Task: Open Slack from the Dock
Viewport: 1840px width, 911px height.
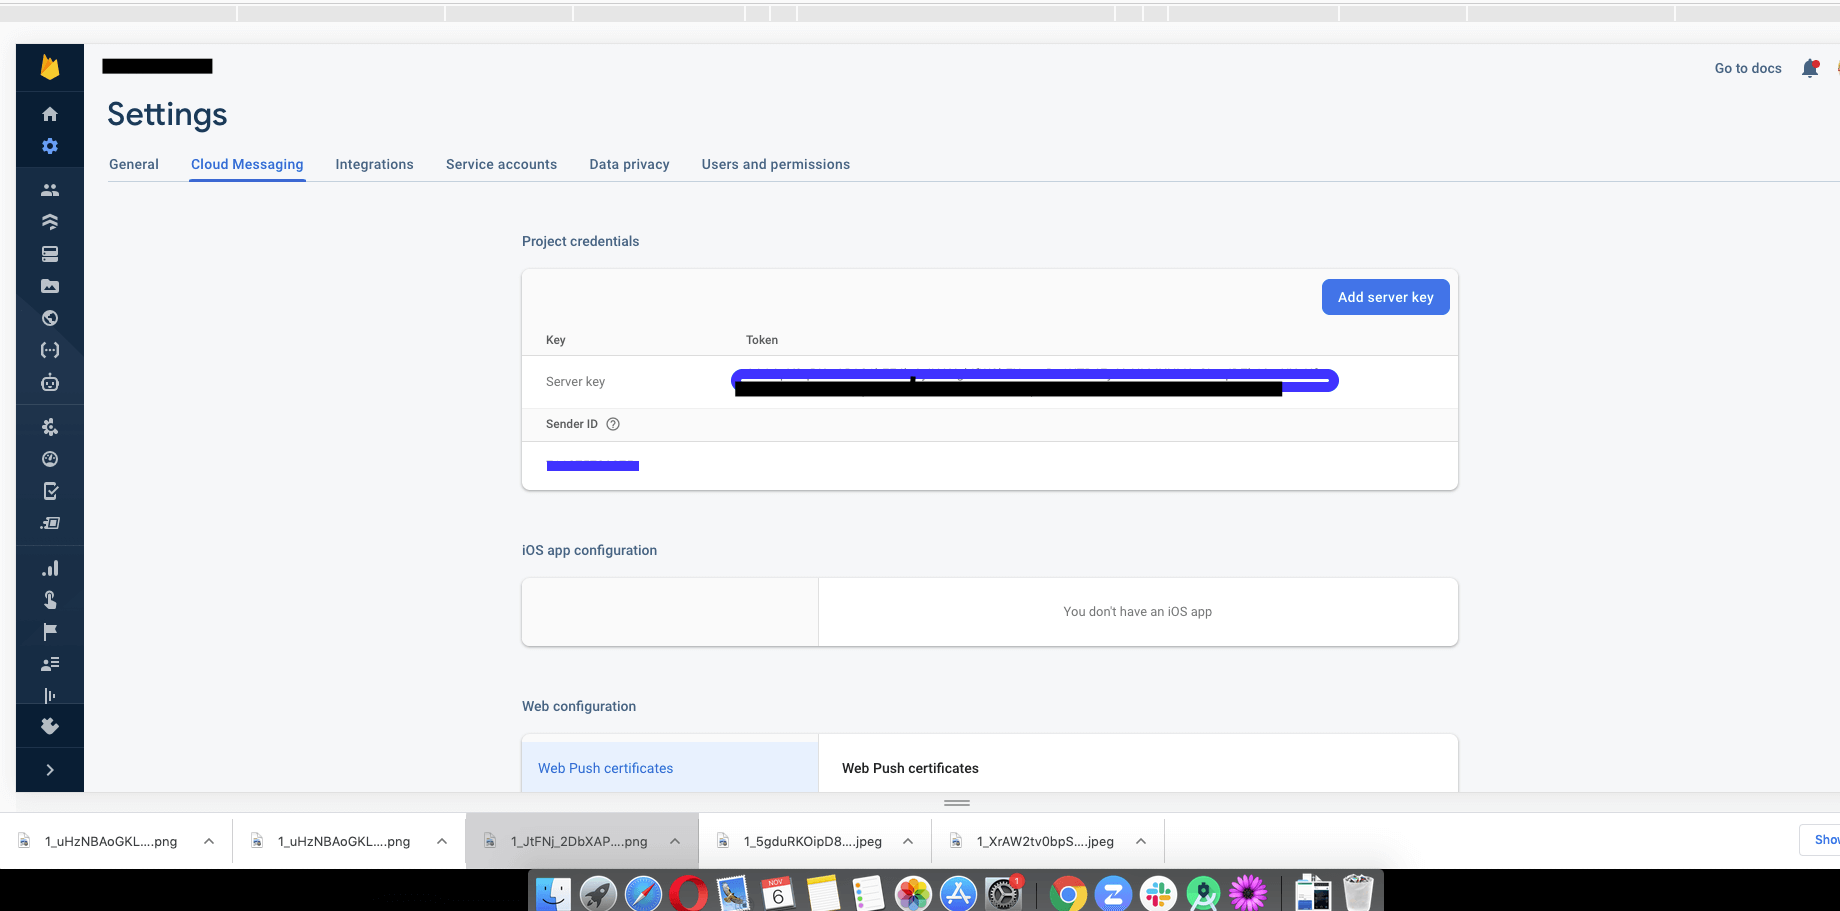Action: [x=1158, y=893]
